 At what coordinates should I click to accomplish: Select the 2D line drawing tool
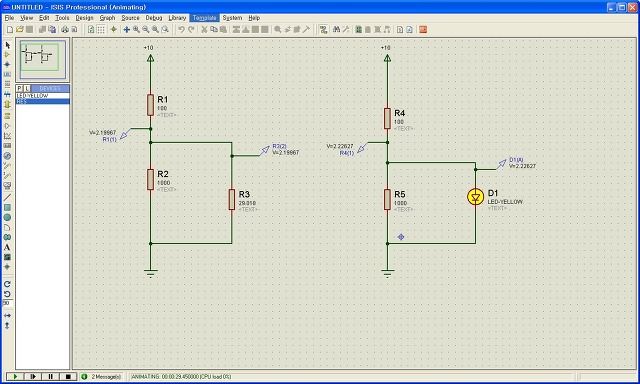click(x=7, y=198)
